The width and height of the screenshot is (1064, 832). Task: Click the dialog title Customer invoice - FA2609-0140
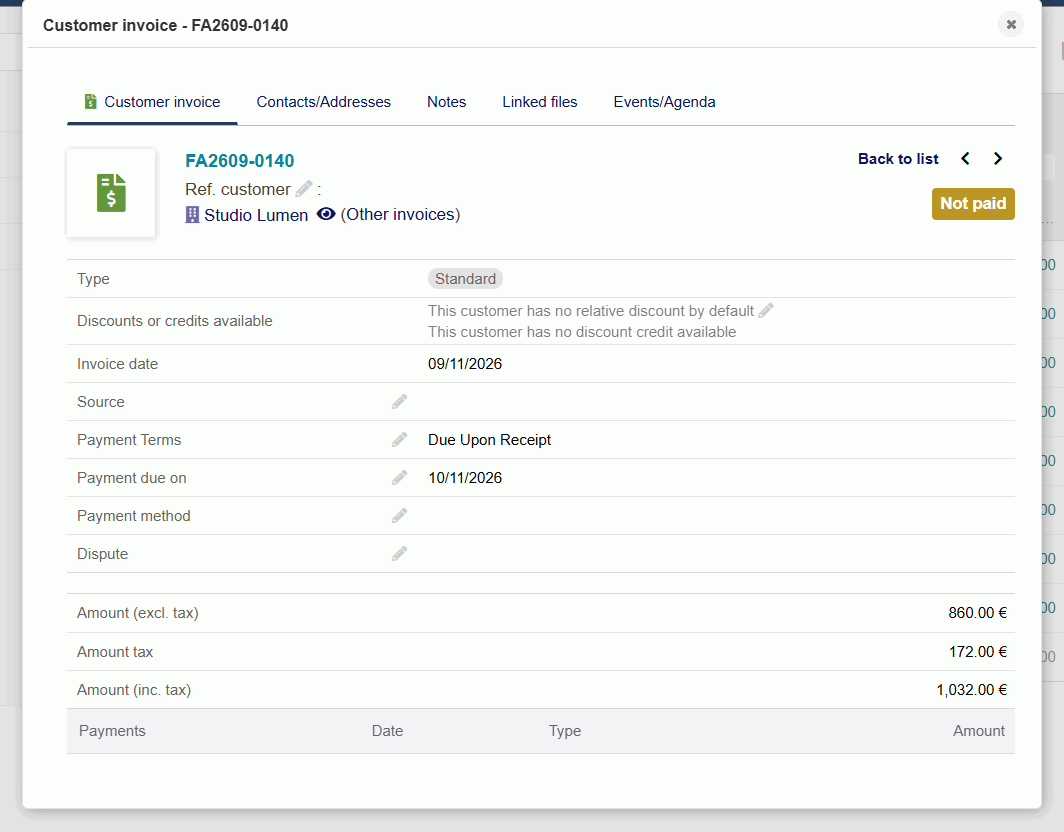tap(166, 25)
